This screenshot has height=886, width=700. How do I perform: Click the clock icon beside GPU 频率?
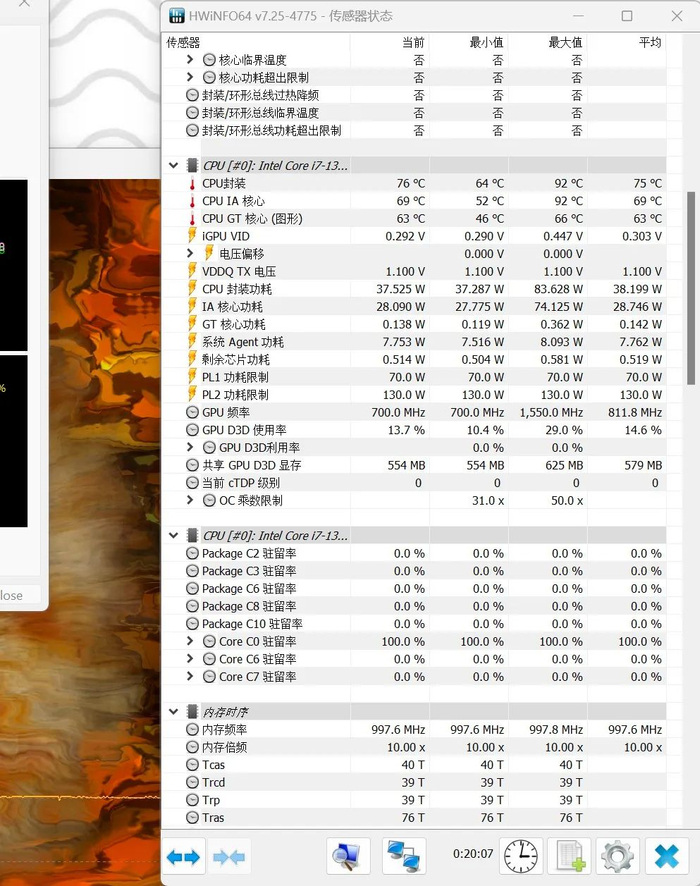tap(192, 412)
